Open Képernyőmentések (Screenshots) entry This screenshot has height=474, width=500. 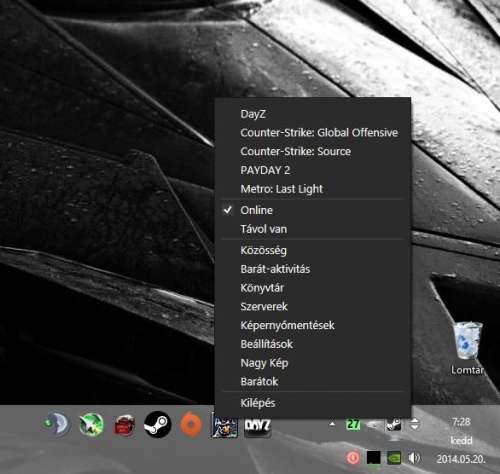[x=312, y=325]
